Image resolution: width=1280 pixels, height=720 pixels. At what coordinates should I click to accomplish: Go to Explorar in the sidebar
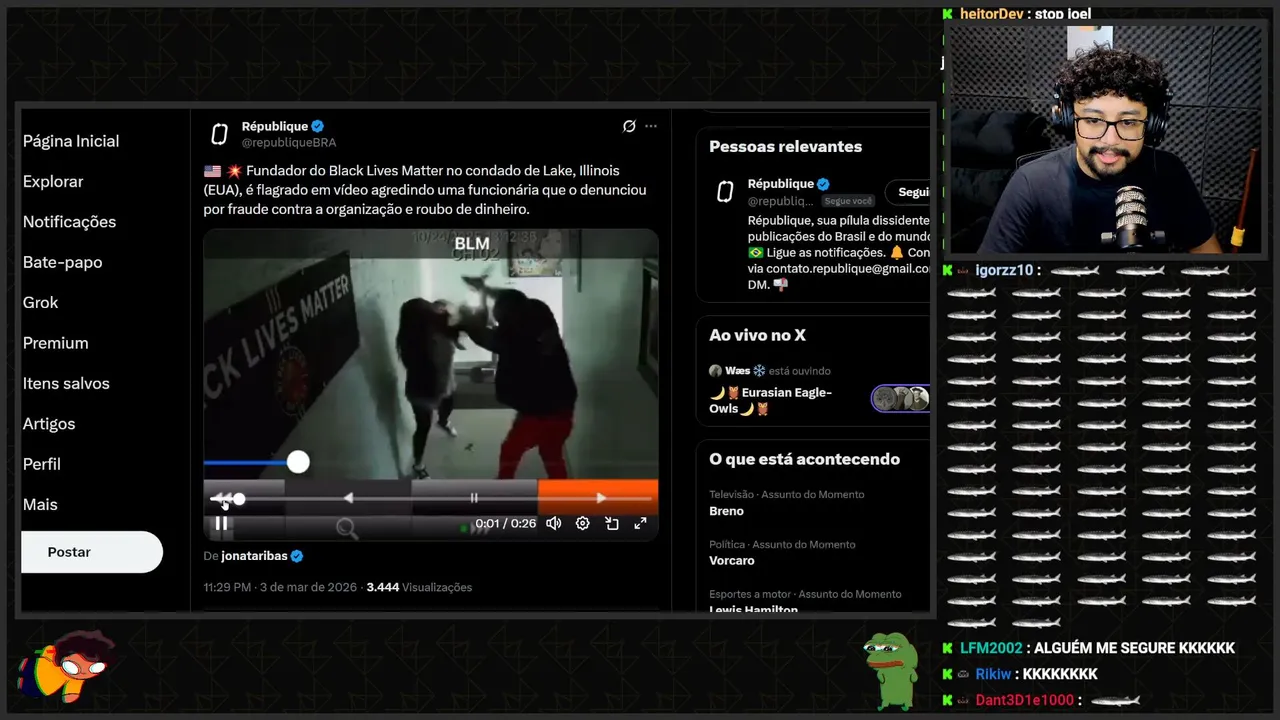point(53,181)
